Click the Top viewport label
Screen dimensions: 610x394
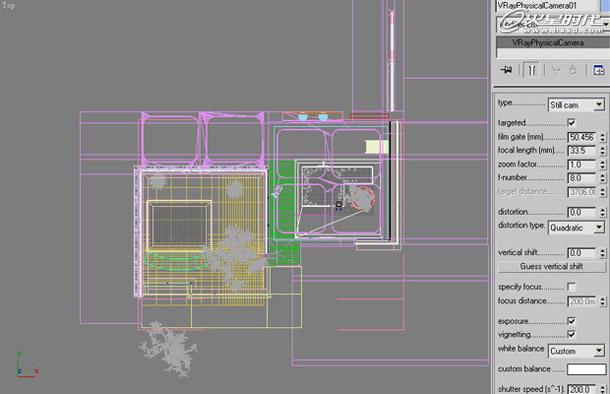pos(9,5)
